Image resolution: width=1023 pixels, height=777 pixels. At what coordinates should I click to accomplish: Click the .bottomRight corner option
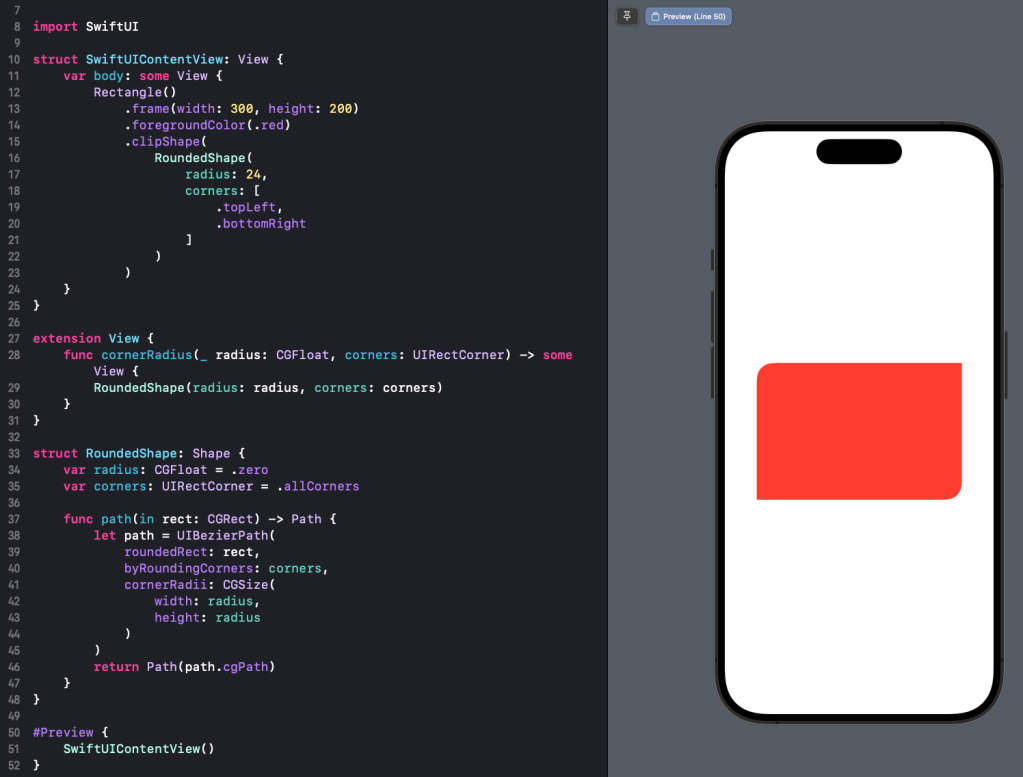click(261, 223)
